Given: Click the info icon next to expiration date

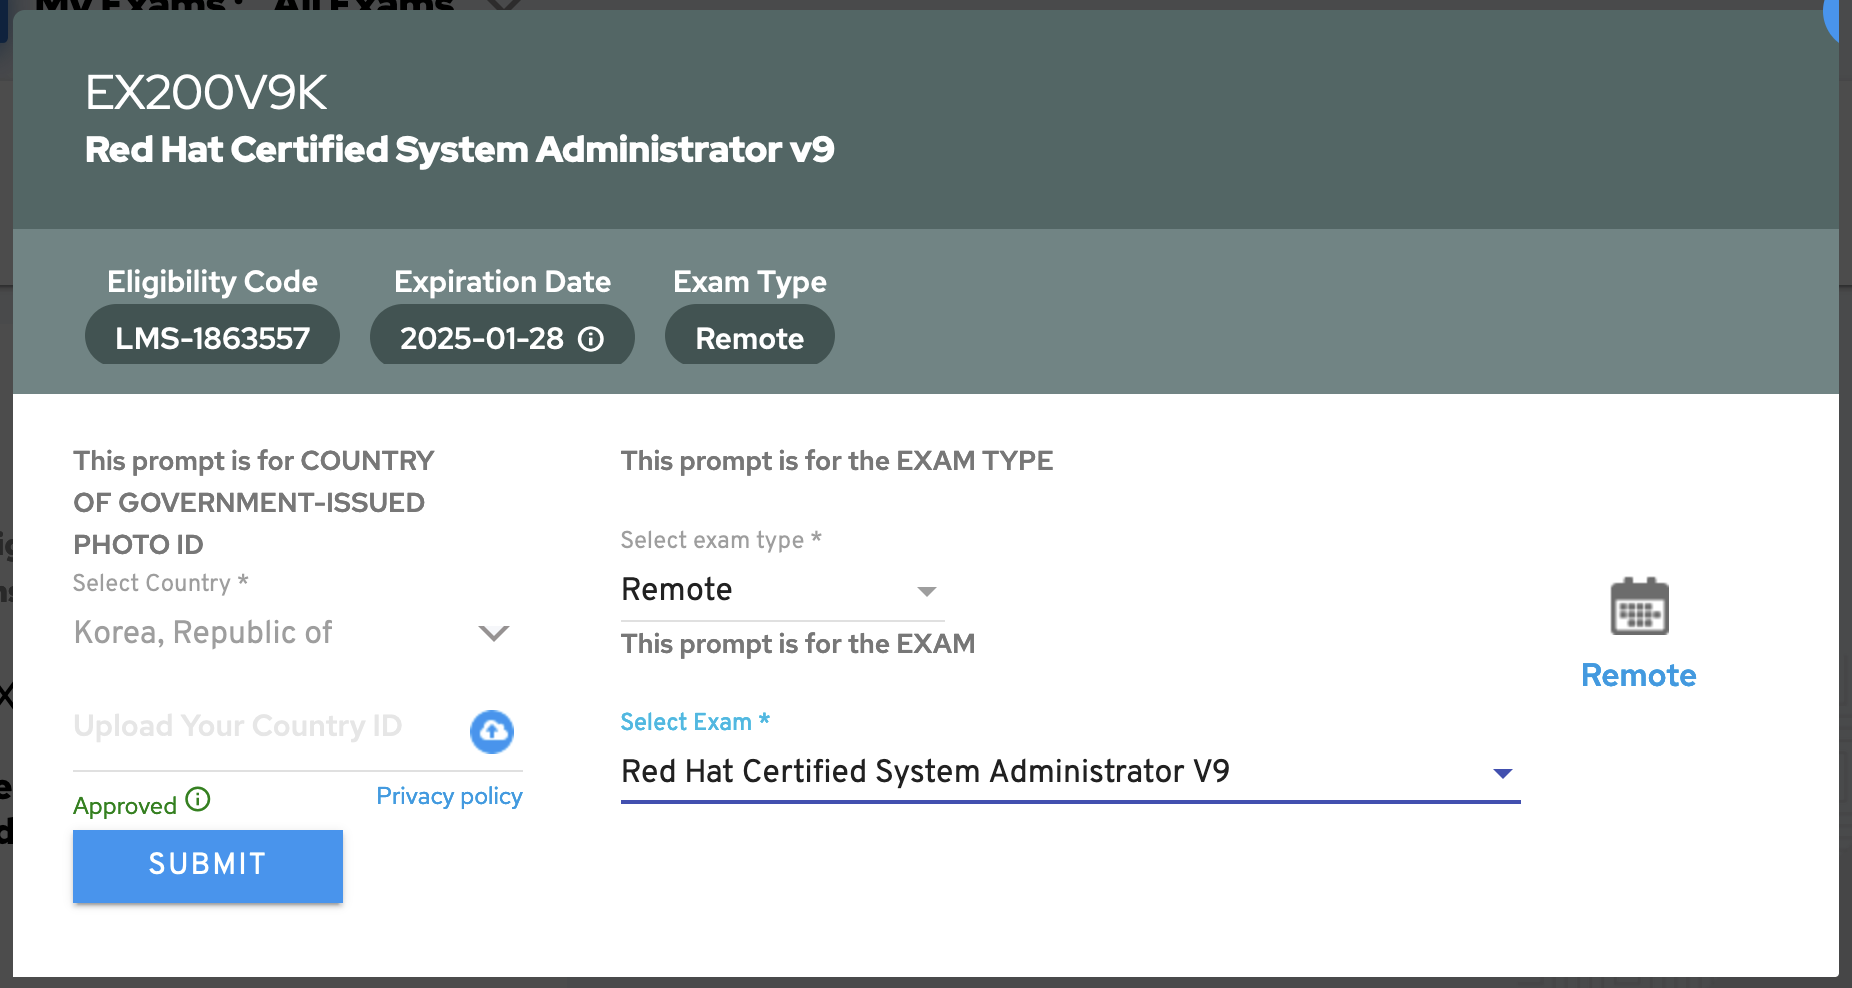Looking at the screenshot, I should [591, 339].
